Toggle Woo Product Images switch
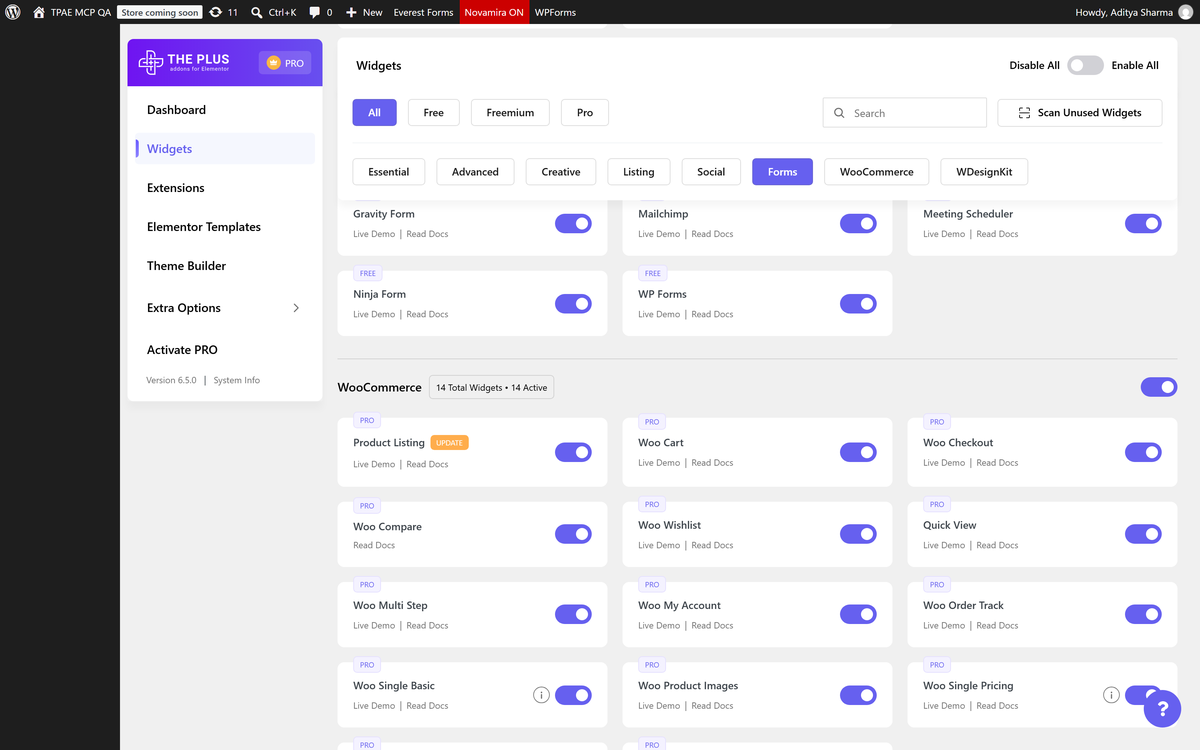 (858, 695)
